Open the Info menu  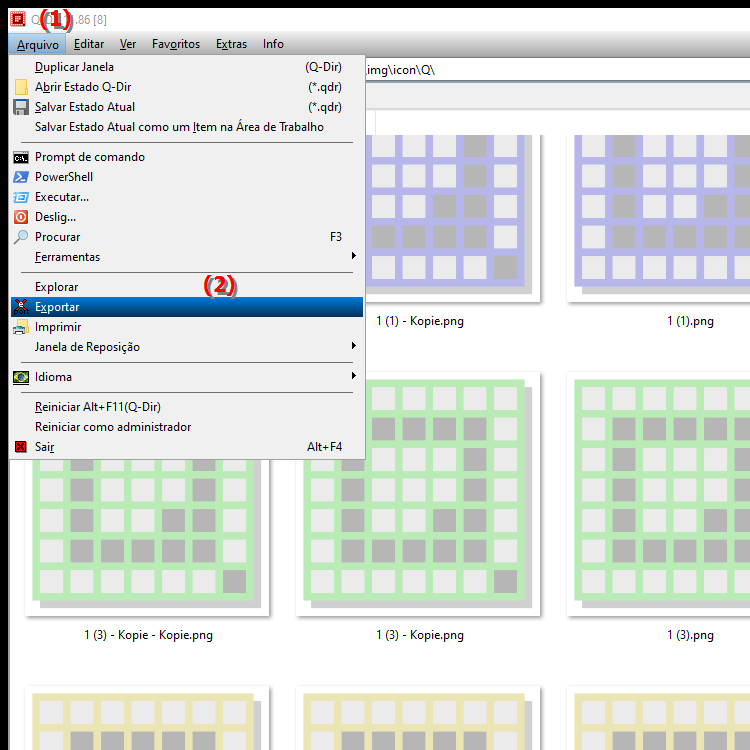coord(273,44)
